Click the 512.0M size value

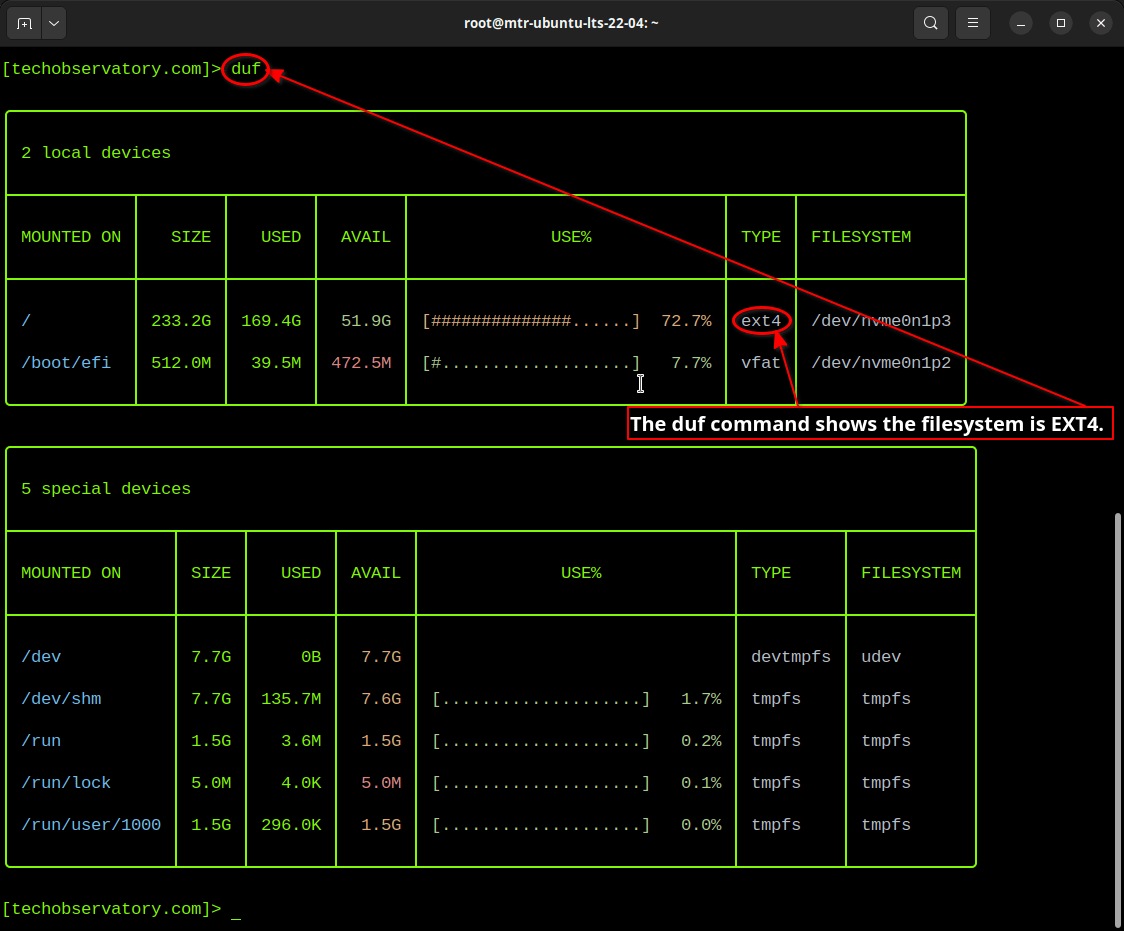(x=181, y=363)
